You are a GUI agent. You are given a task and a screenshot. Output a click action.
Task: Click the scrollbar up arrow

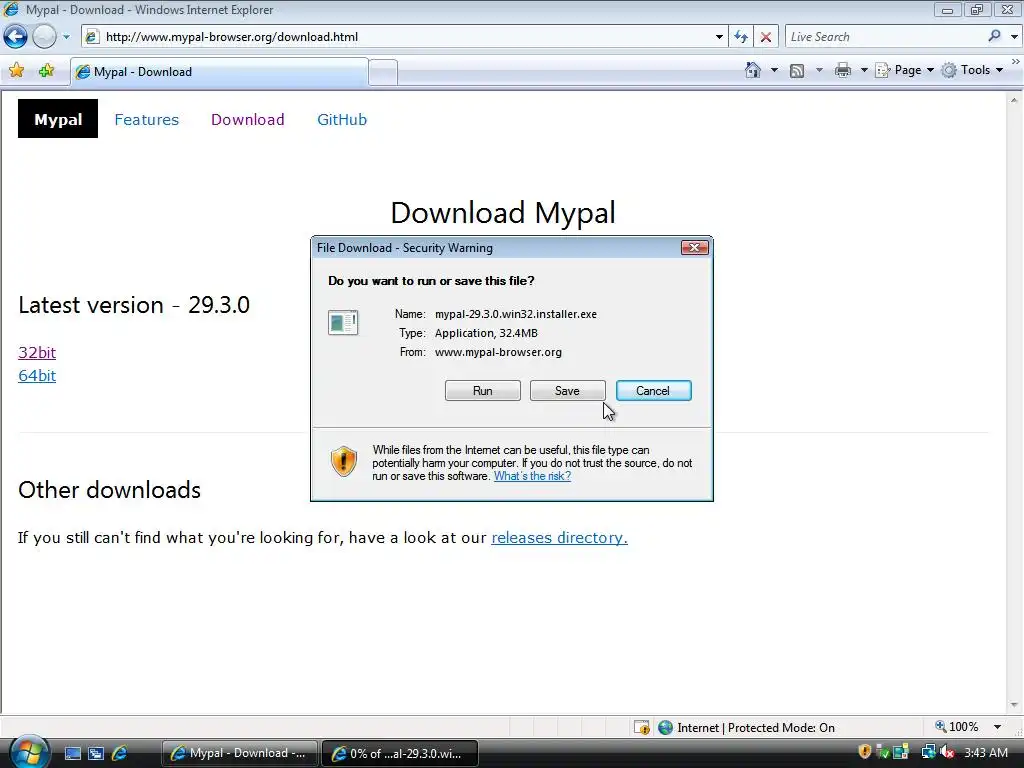pyautogui.click(x=1014, y=101)
